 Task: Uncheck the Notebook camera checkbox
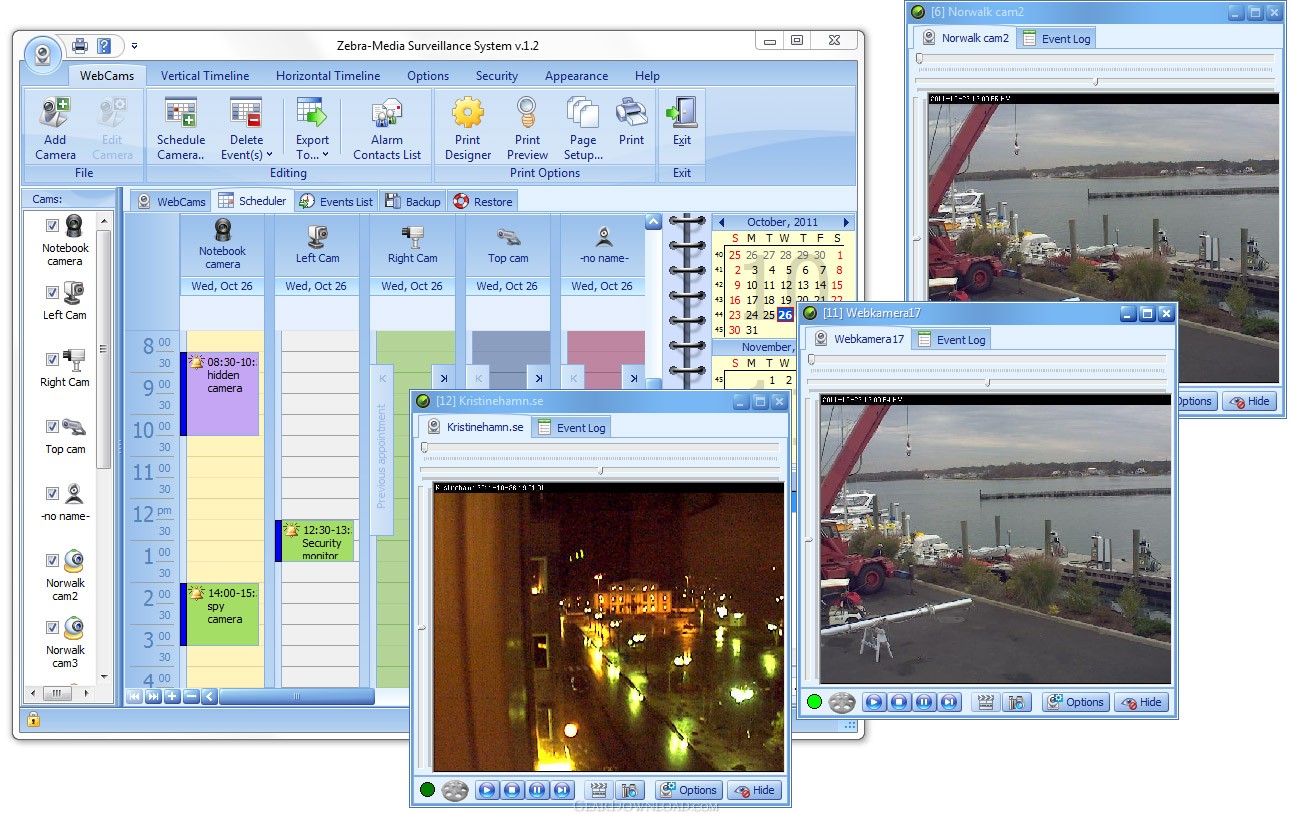pyautogui.click(x=52, y=226)
